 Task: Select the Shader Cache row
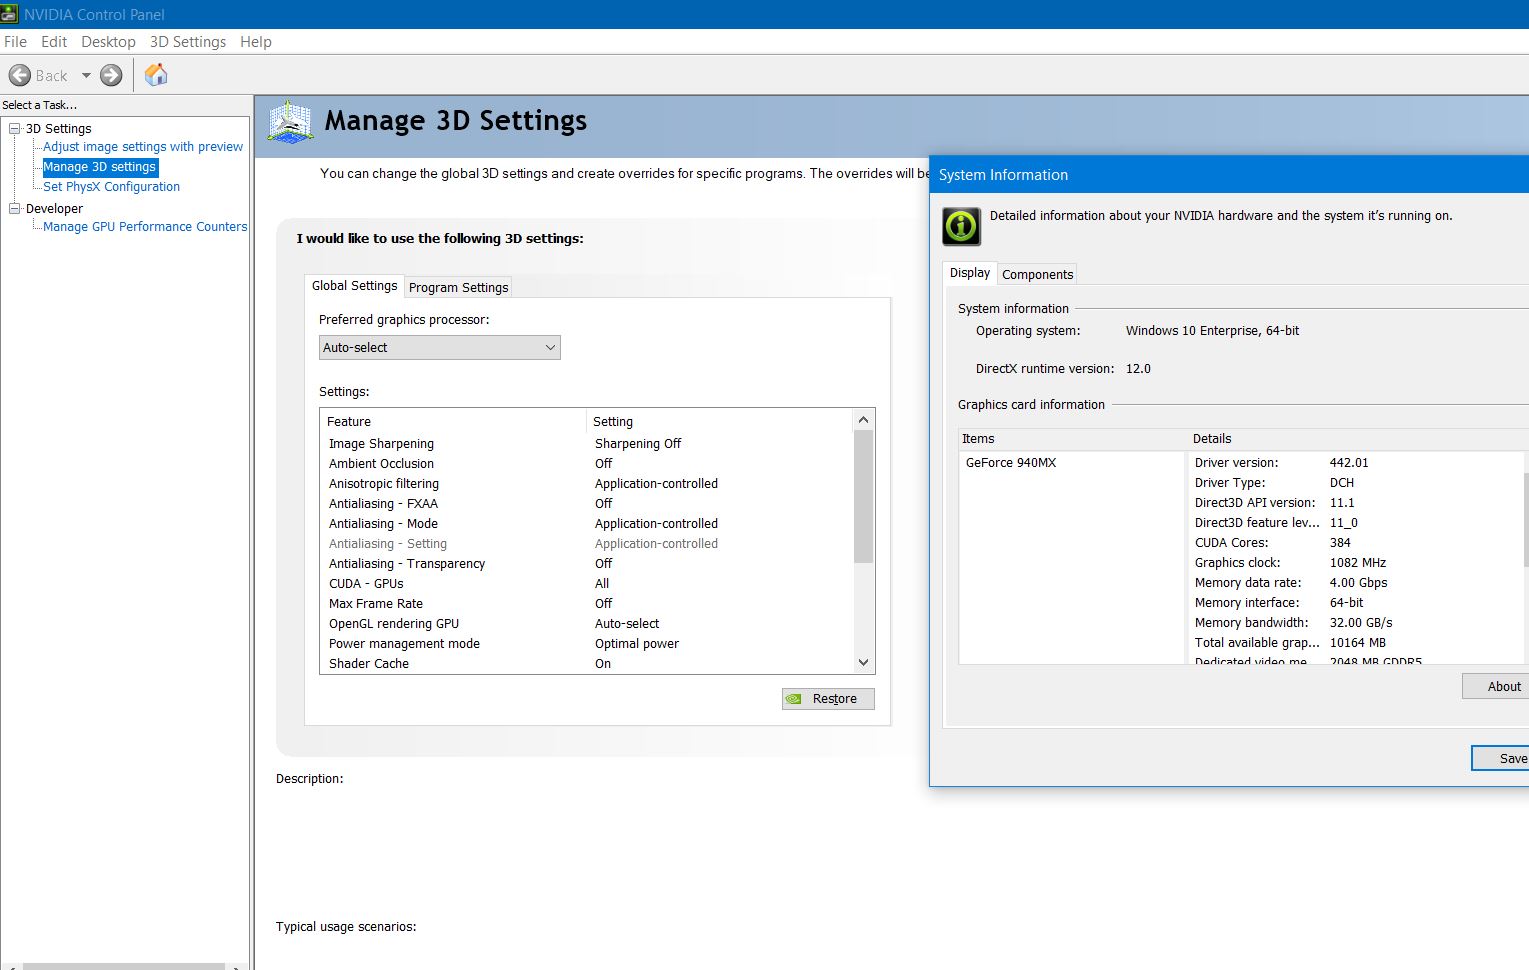587,664
